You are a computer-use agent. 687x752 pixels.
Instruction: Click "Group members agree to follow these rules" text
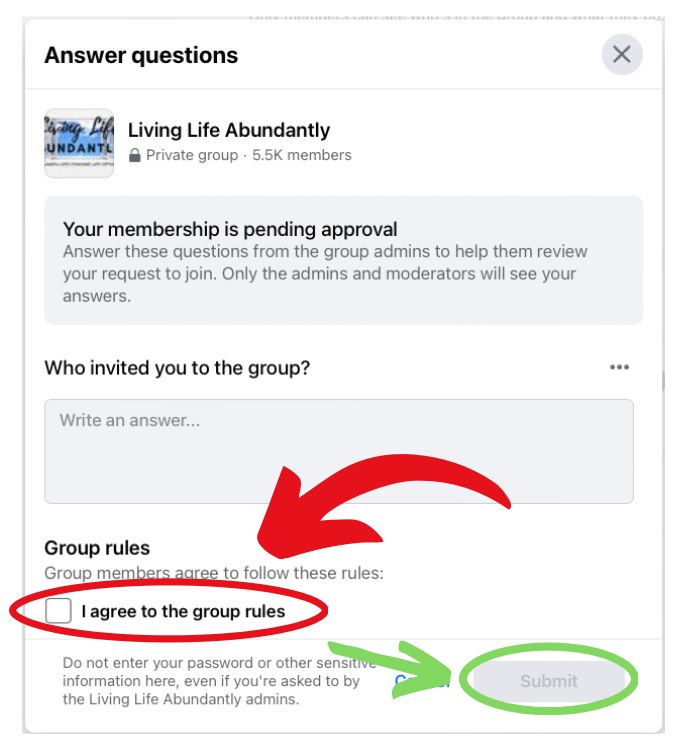pyautogui.click(x=214, y=573)
